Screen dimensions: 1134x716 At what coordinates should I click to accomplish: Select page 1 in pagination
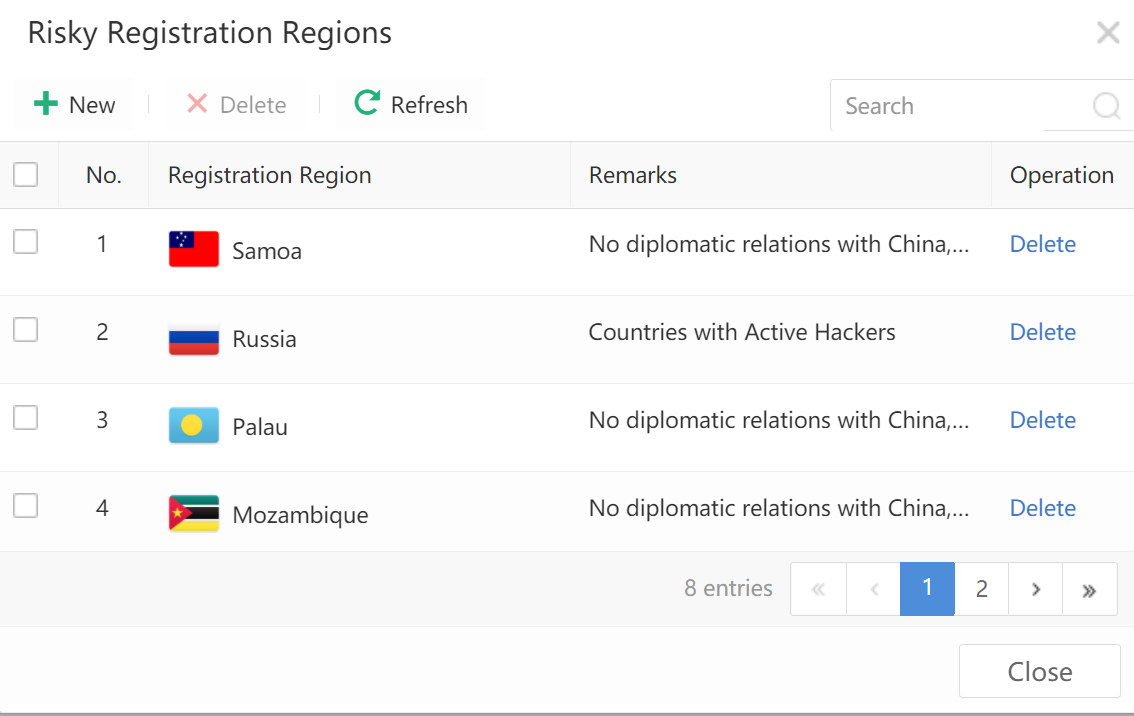[927, 589]
